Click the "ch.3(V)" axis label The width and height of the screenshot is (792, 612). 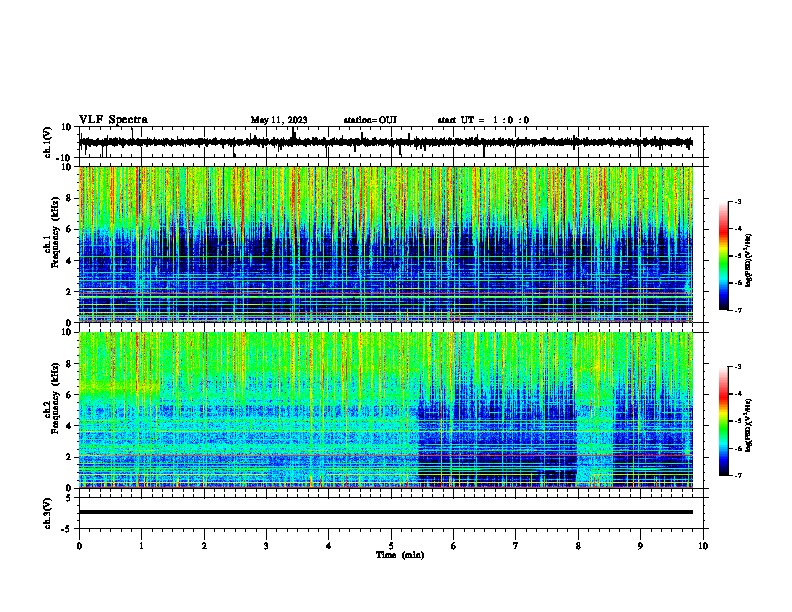(x=48, y=513)
